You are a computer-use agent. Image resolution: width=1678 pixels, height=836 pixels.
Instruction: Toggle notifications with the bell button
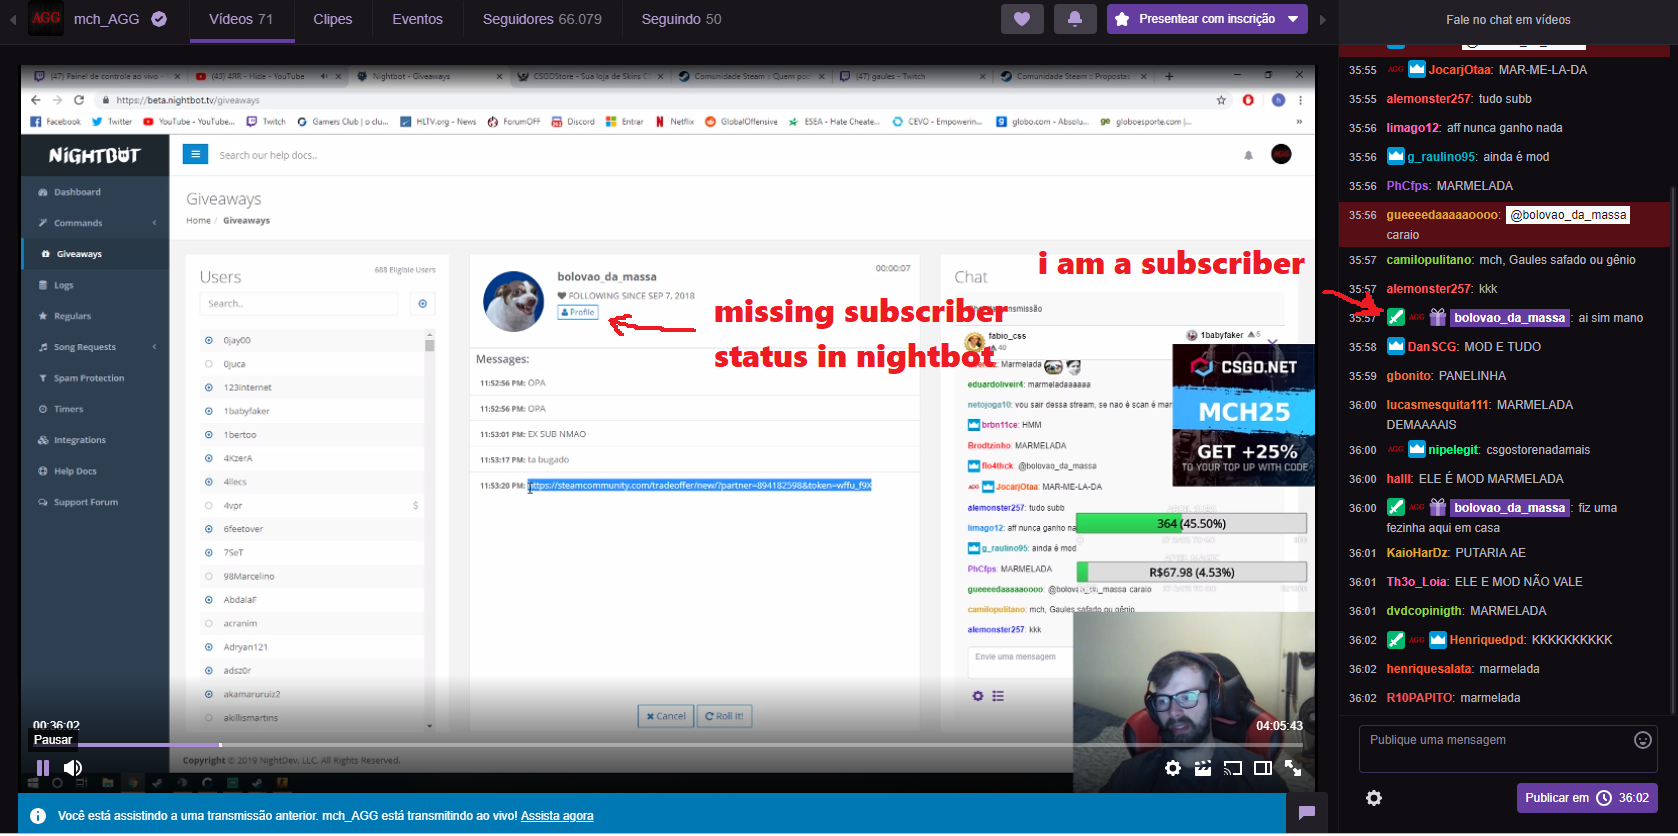tap(1075, 19)
